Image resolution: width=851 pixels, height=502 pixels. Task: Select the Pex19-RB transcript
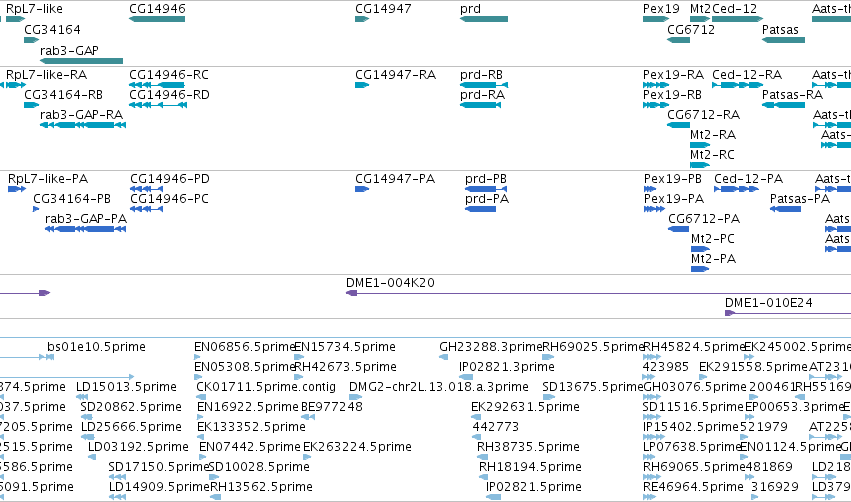click(x=656, y=105)
